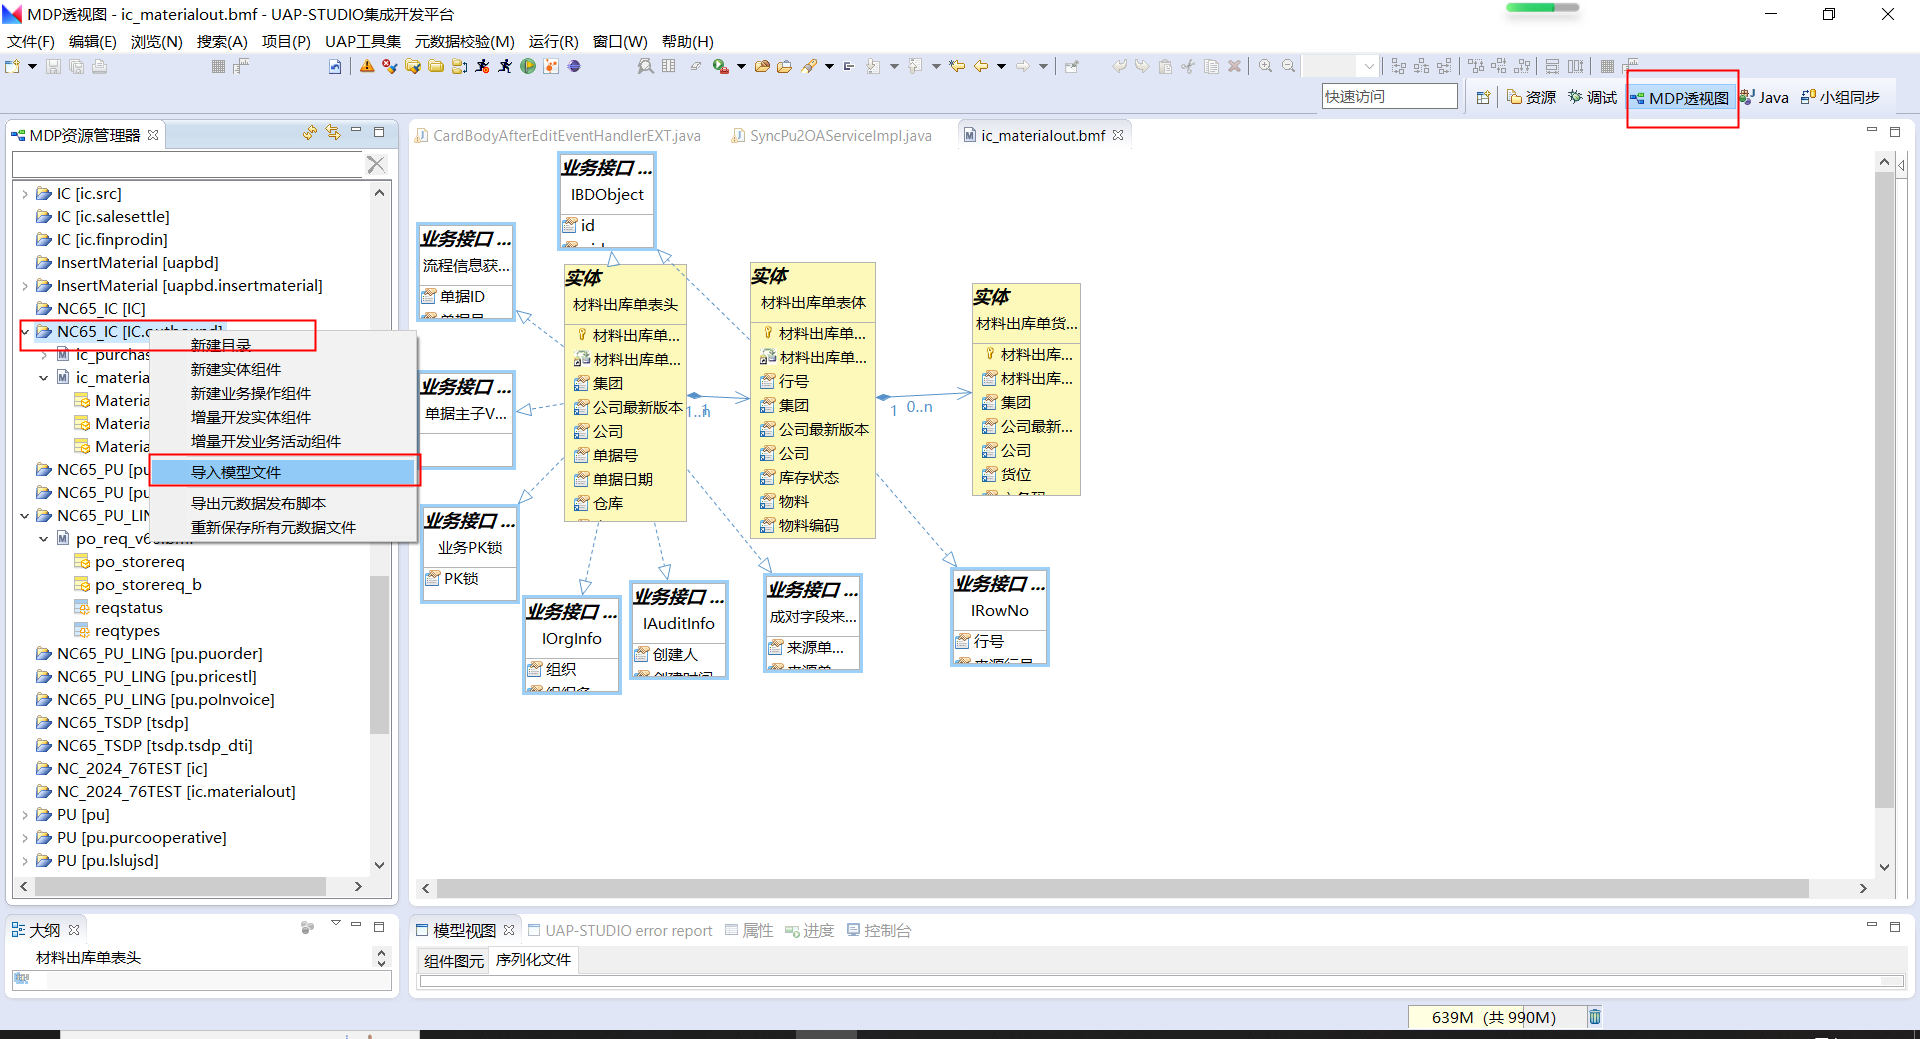The width and height of the screenshot is (1920, 1039).
Task: Collapse the po_req tree node
Action: coord(44,539)
